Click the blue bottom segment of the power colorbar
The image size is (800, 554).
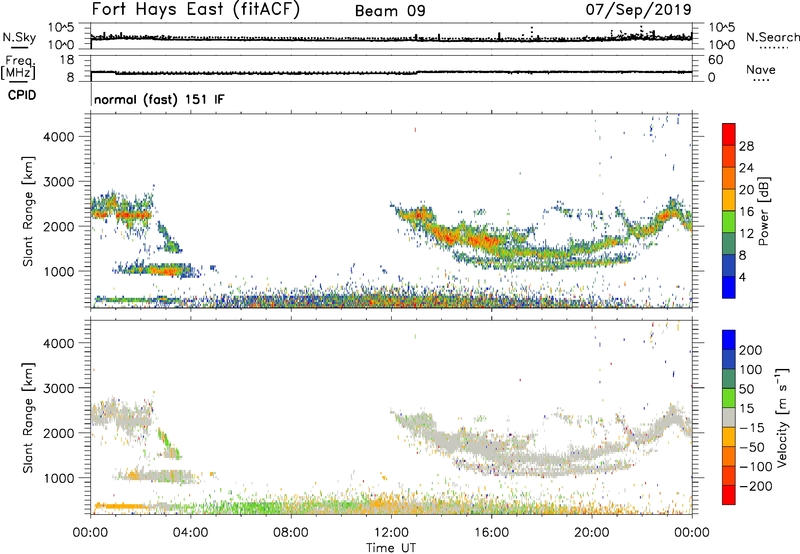[729, 288]
